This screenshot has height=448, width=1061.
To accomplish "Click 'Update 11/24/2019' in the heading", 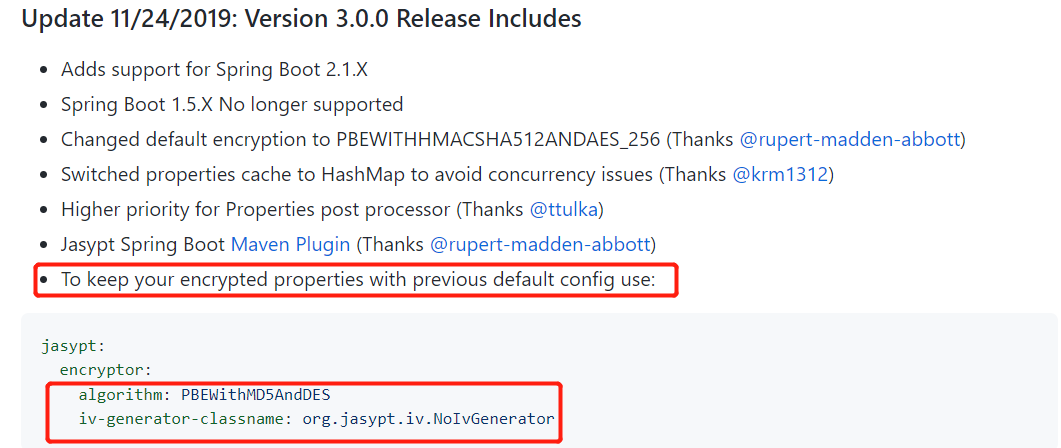I will (x=129, y=18).
